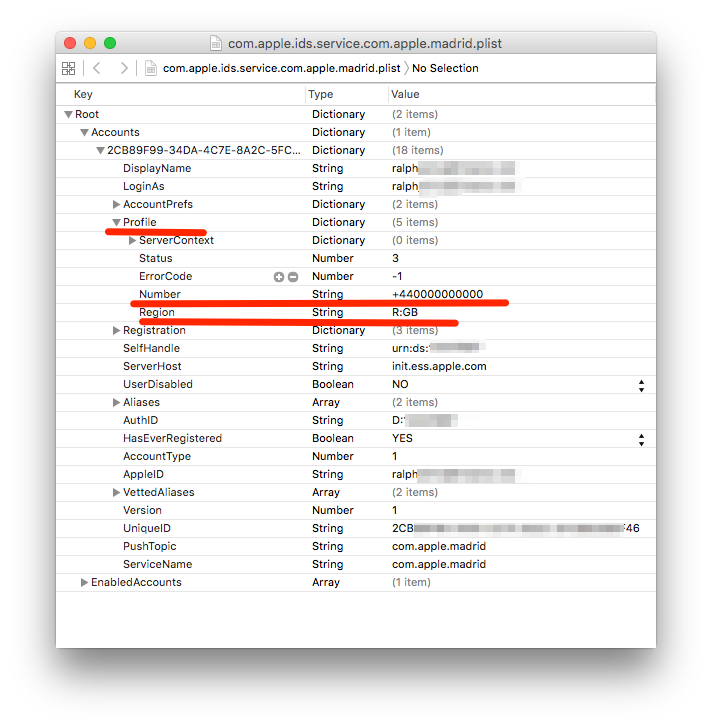Select the UserDisabled key
Screen dimensions: 712x728
coord(158,384)
